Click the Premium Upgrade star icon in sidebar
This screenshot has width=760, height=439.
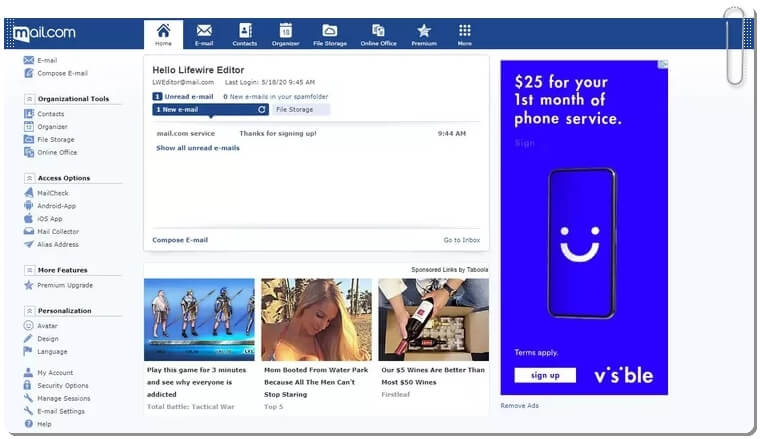(x=29, y=285)
